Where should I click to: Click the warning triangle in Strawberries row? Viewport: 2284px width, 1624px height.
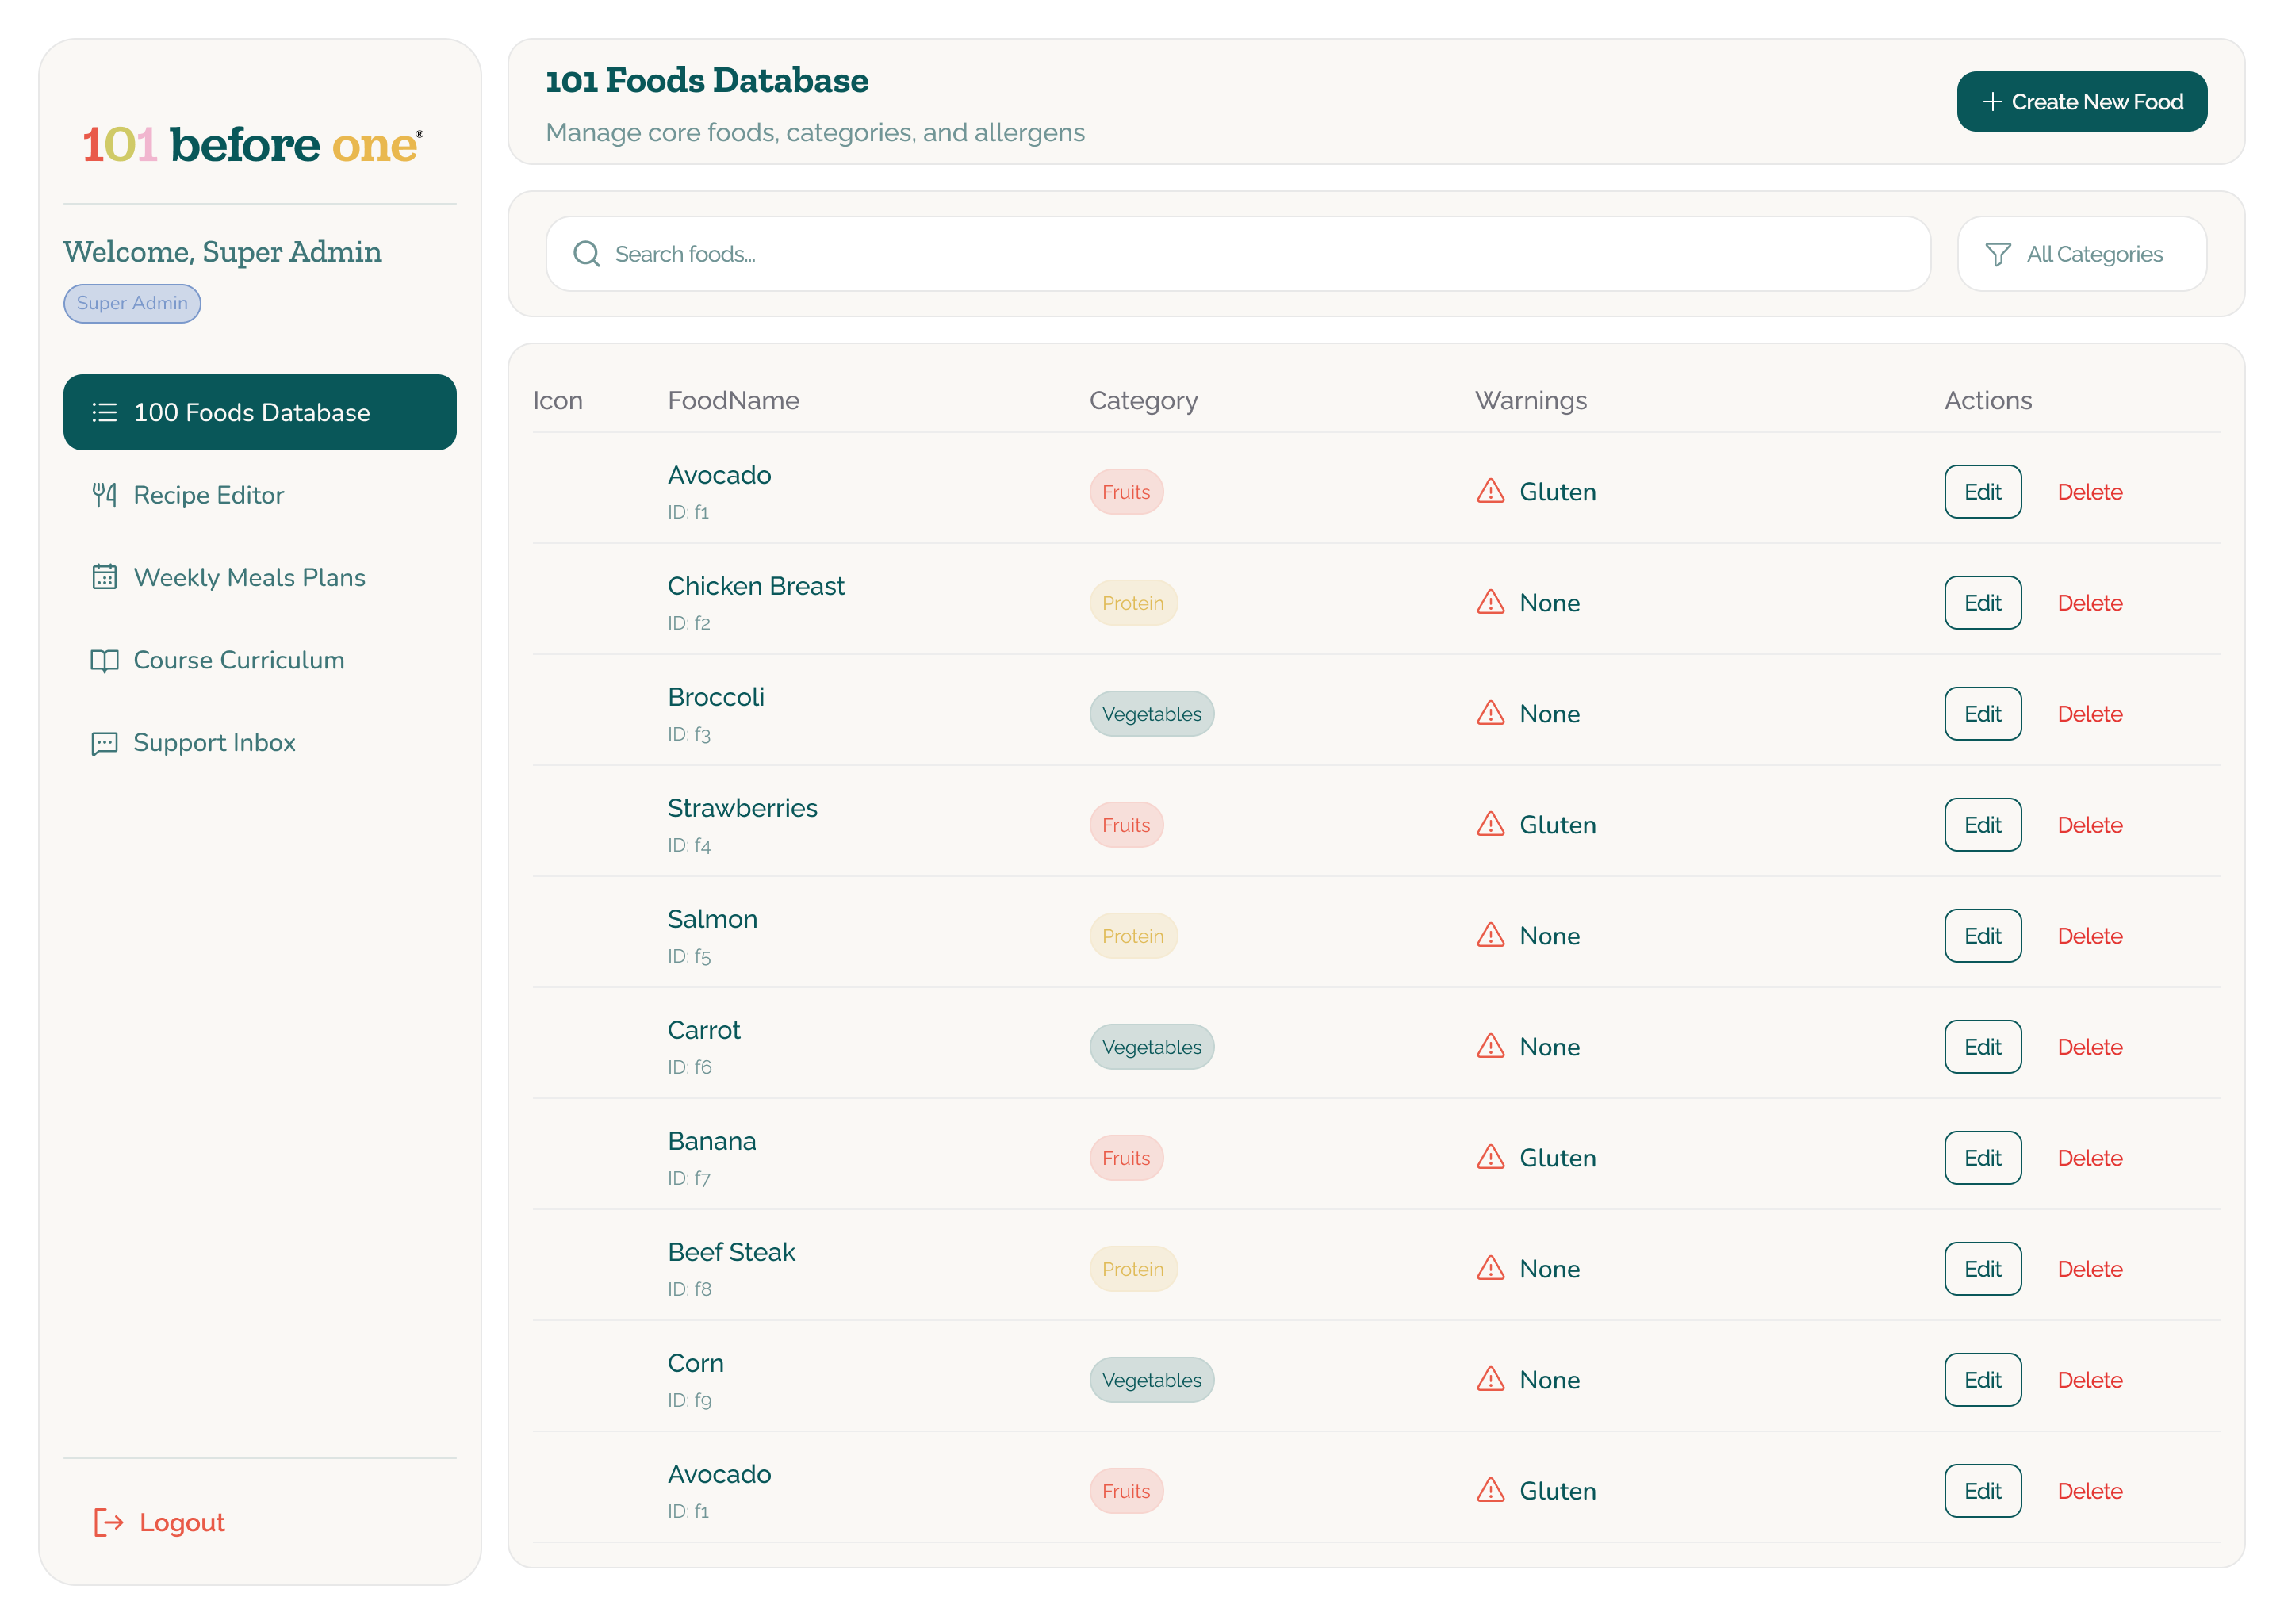coord(1490,824)
